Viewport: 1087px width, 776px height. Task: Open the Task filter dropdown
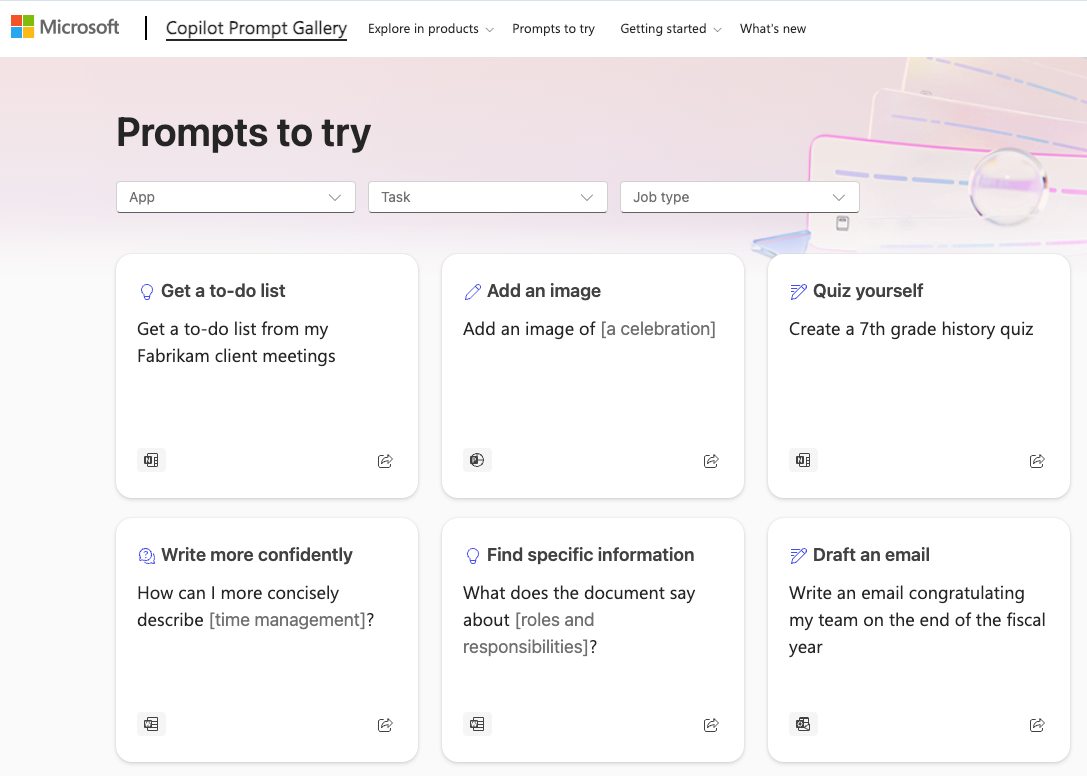tap(487, 197)
